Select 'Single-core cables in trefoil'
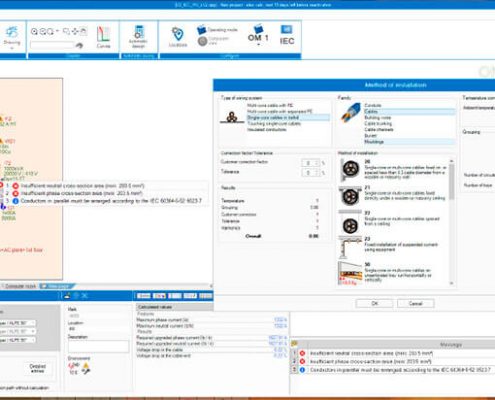Screen dimensions: 495x400 pos(288,117)
